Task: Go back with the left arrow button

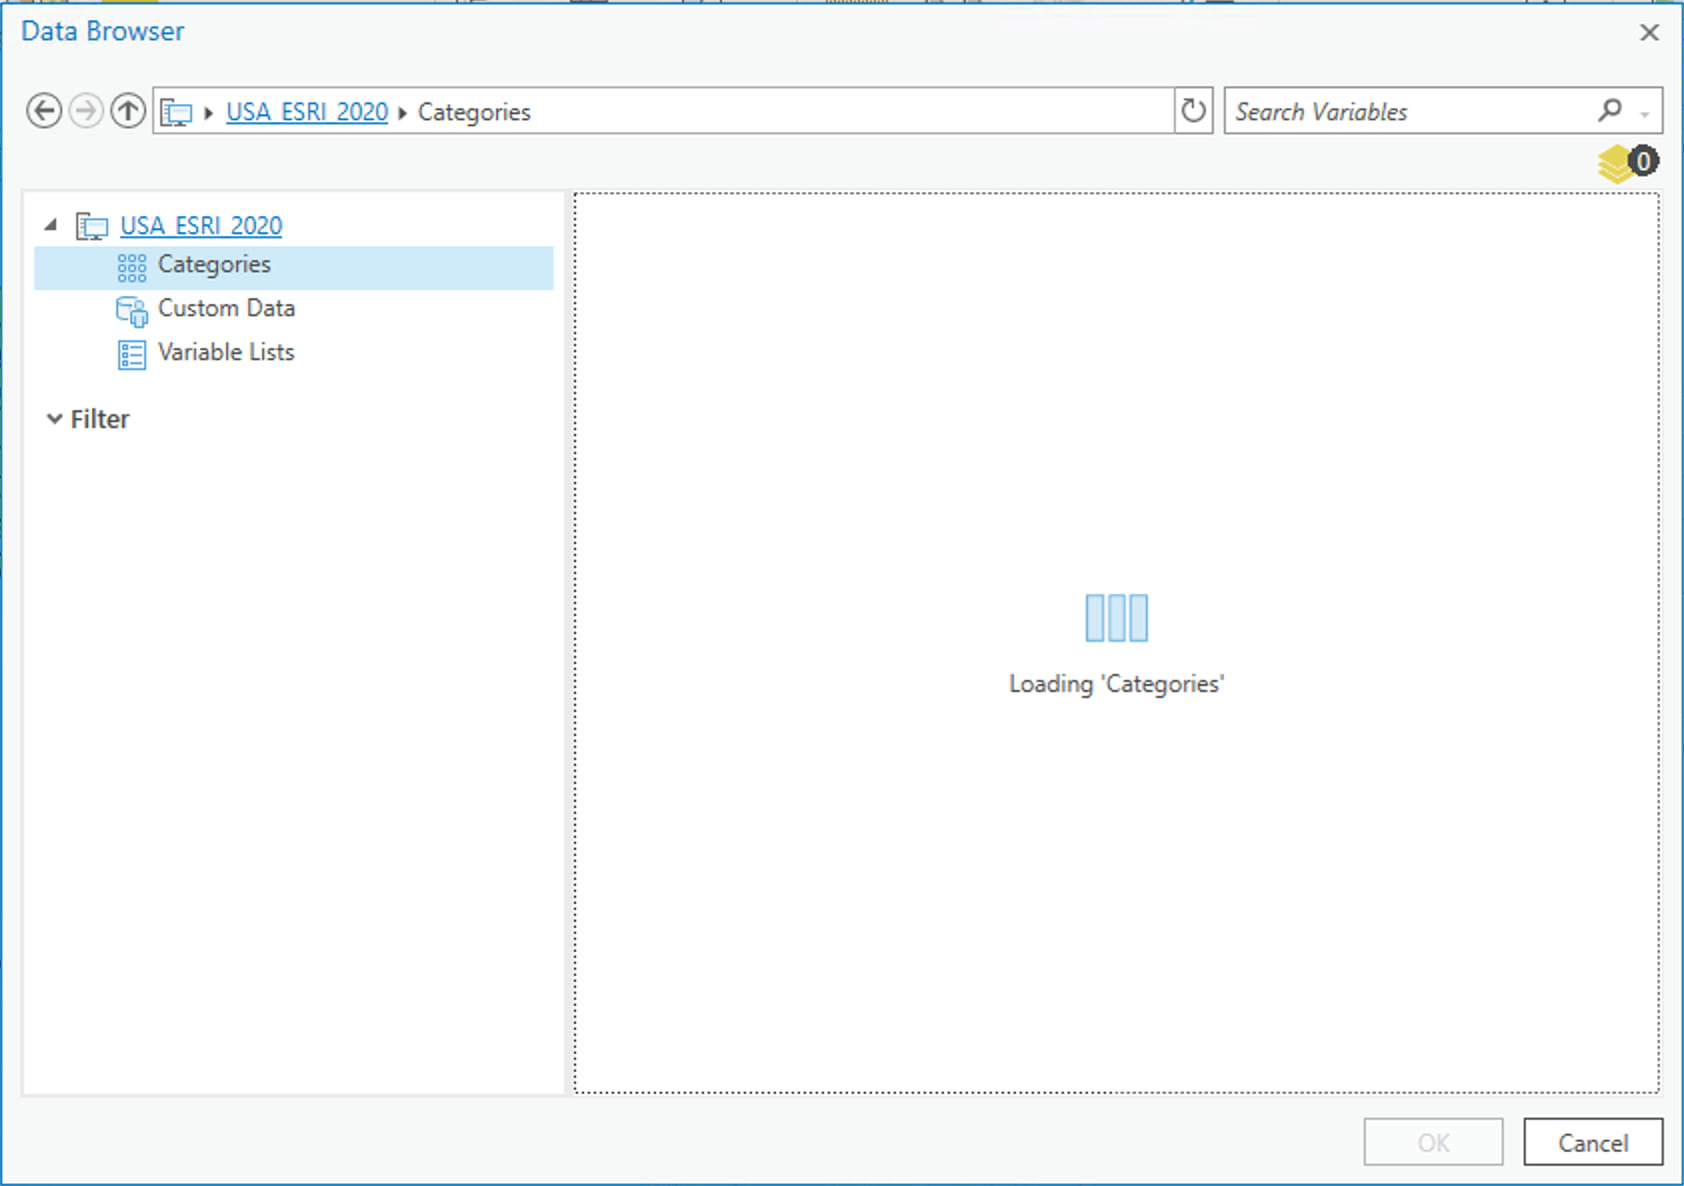Action: coord(44,111)
